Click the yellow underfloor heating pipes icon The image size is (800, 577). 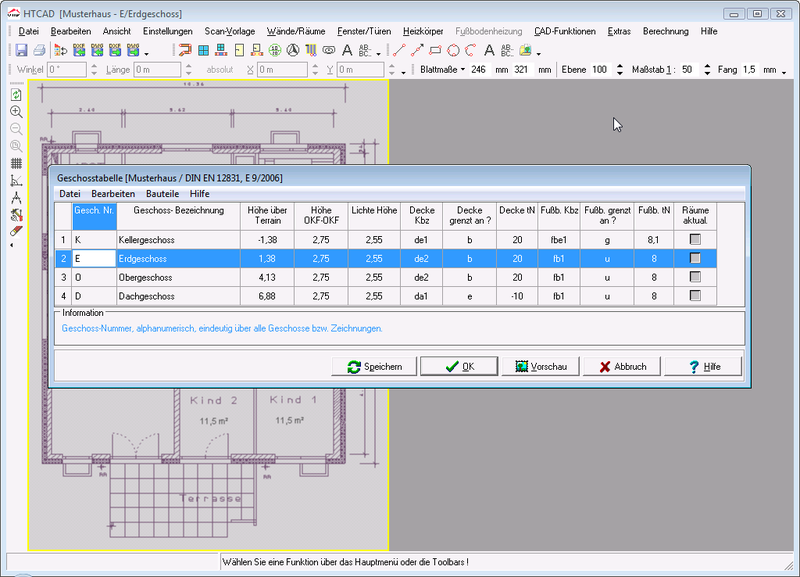311,50
